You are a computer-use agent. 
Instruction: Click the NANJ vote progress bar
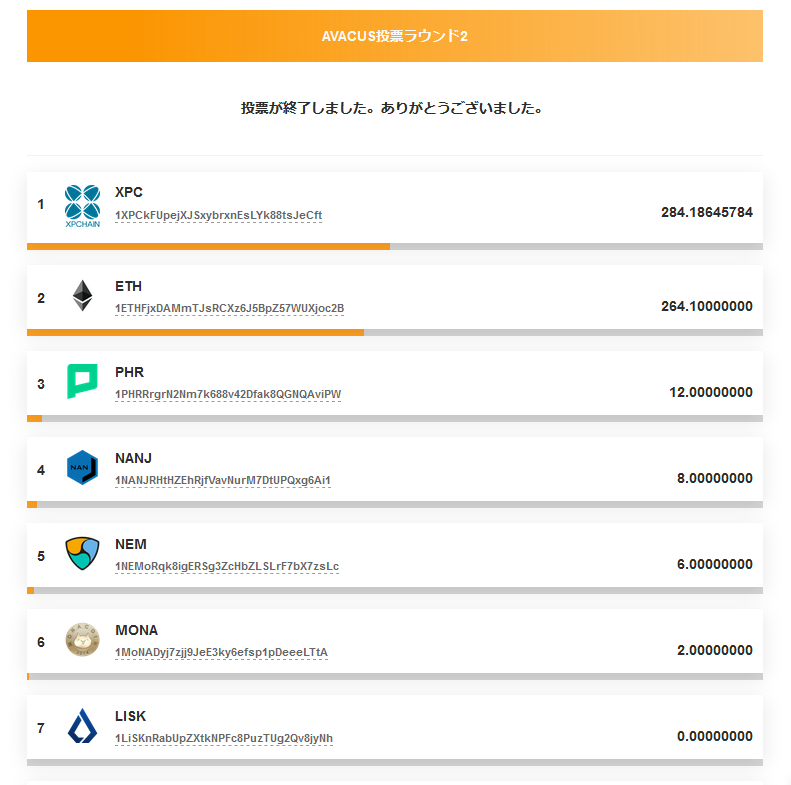(395, 504)
